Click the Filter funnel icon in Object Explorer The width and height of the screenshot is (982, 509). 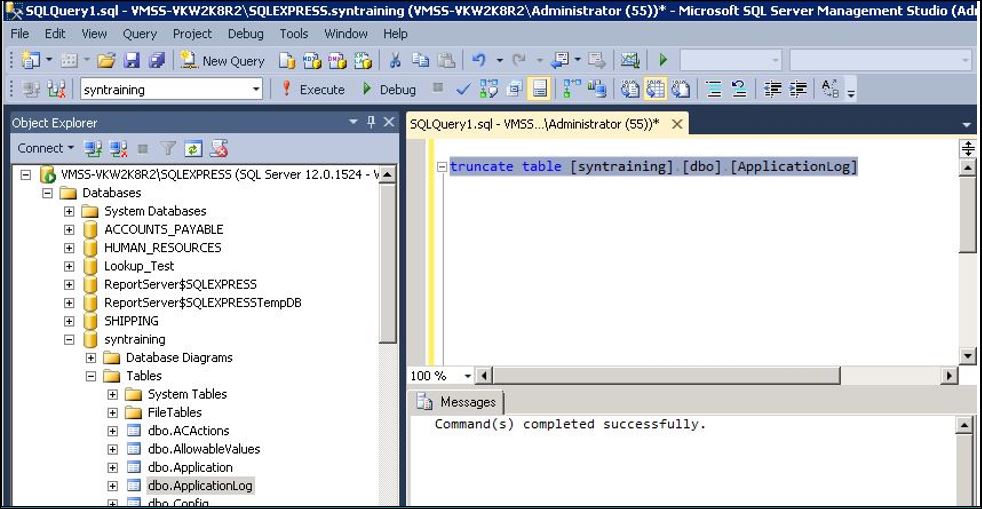168,148
